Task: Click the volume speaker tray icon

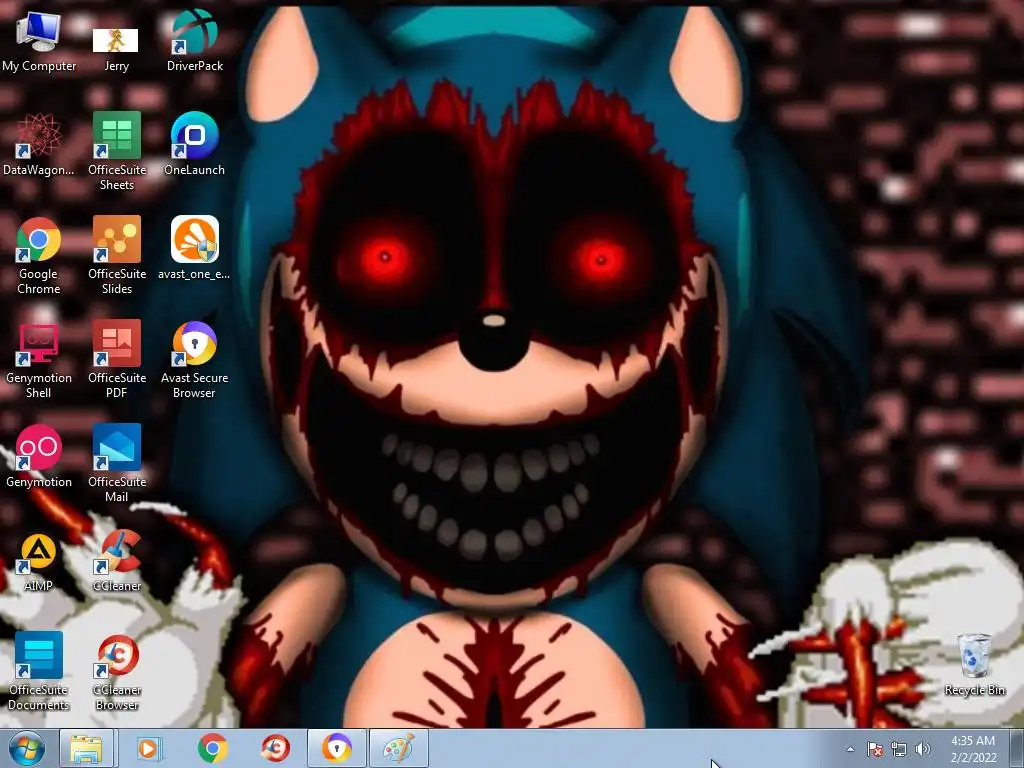Action: [x=922, y=749]
